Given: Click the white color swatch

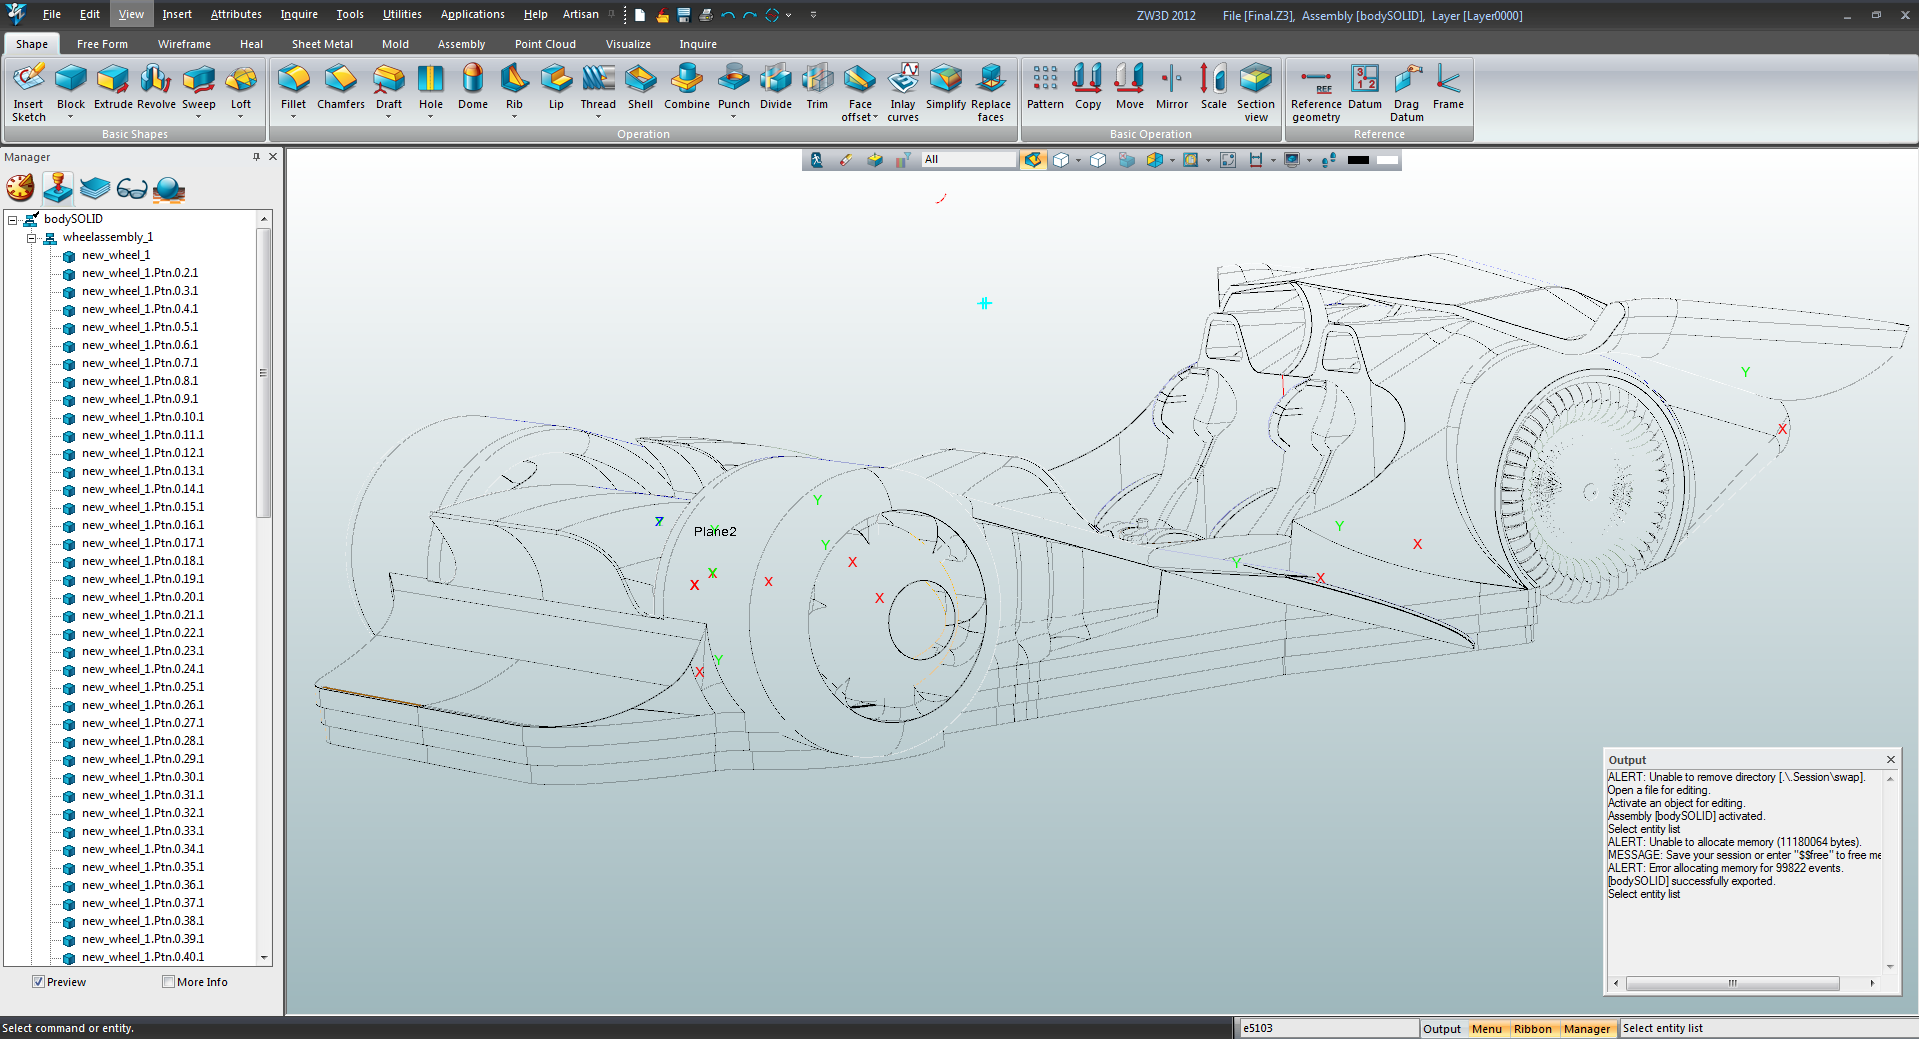Looking at the screenshot, I should pyautogui.click(x=1387, y=160).
